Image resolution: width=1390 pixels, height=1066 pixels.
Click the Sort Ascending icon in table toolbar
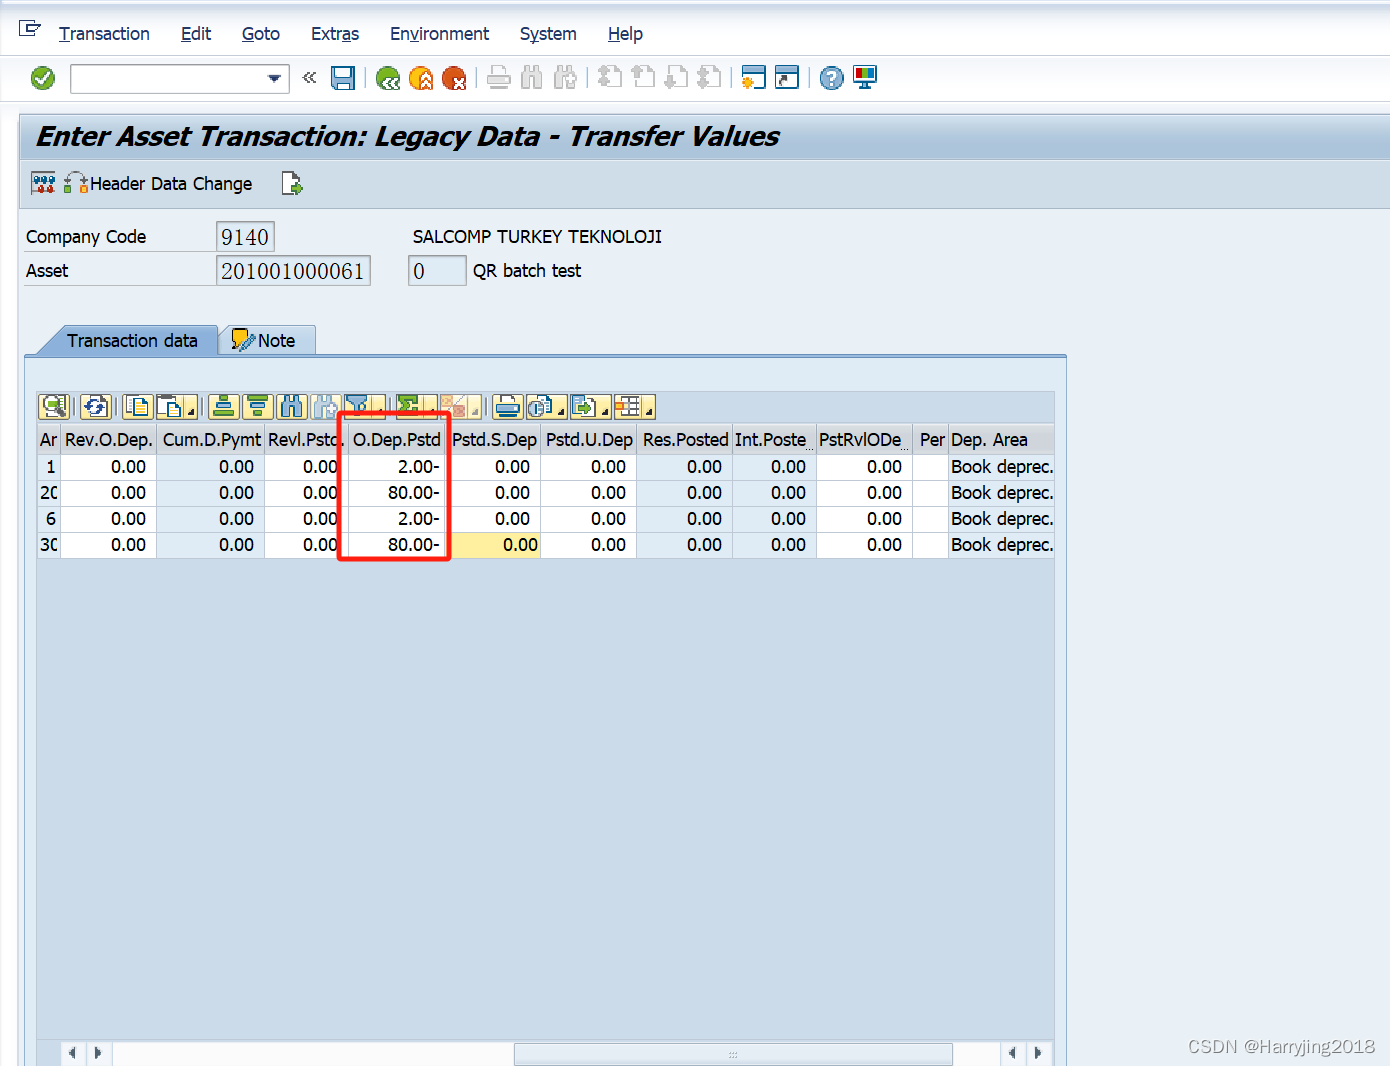[223, 406]
